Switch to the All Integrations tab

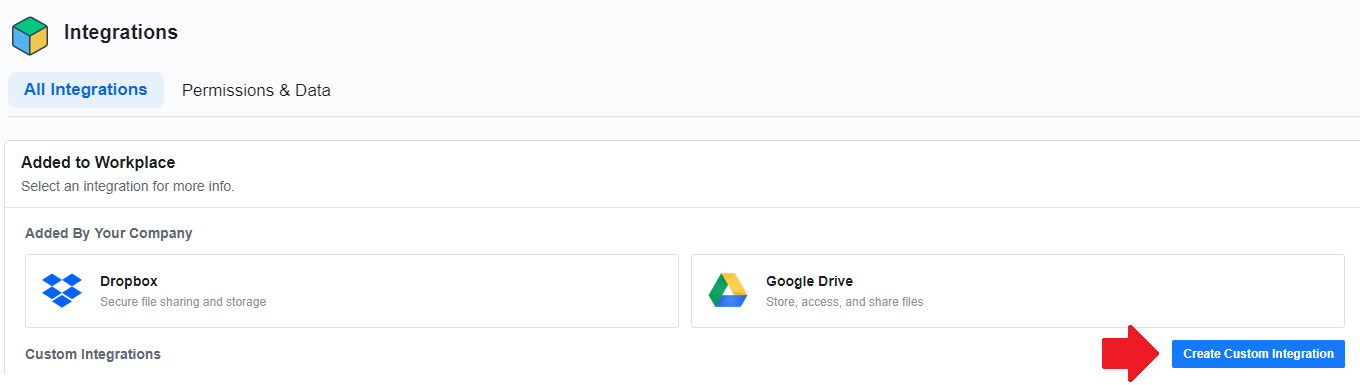(86, 90)
